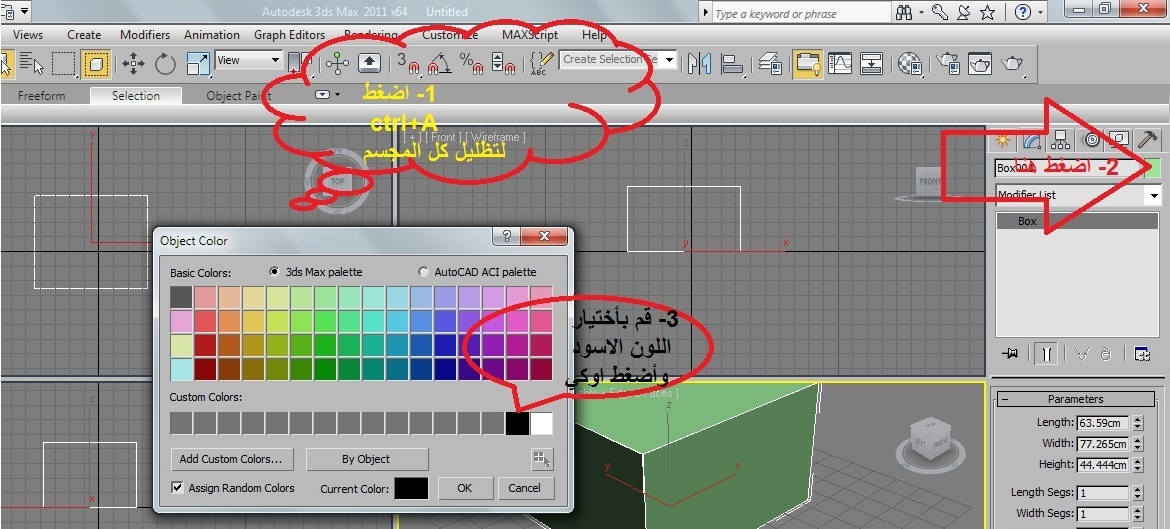
Task: Open Favorites star in title bar
Action: pos(987,12)
